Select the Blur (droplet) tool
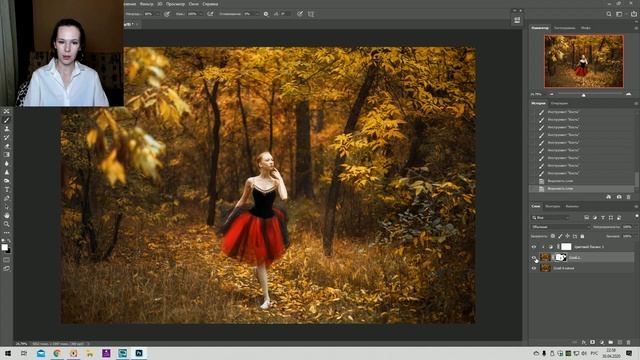Image resolution: width=640 pixels, height=360 pixels. [x=7, y=163]
